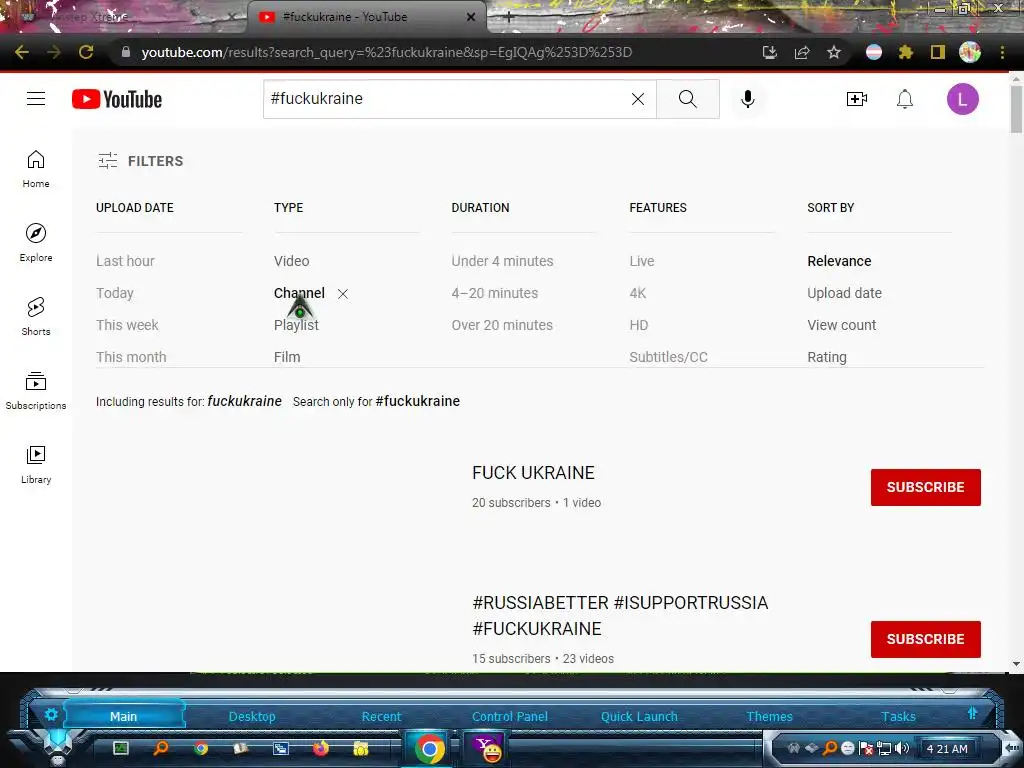Open the account avatar L menu

click(963, 99)
